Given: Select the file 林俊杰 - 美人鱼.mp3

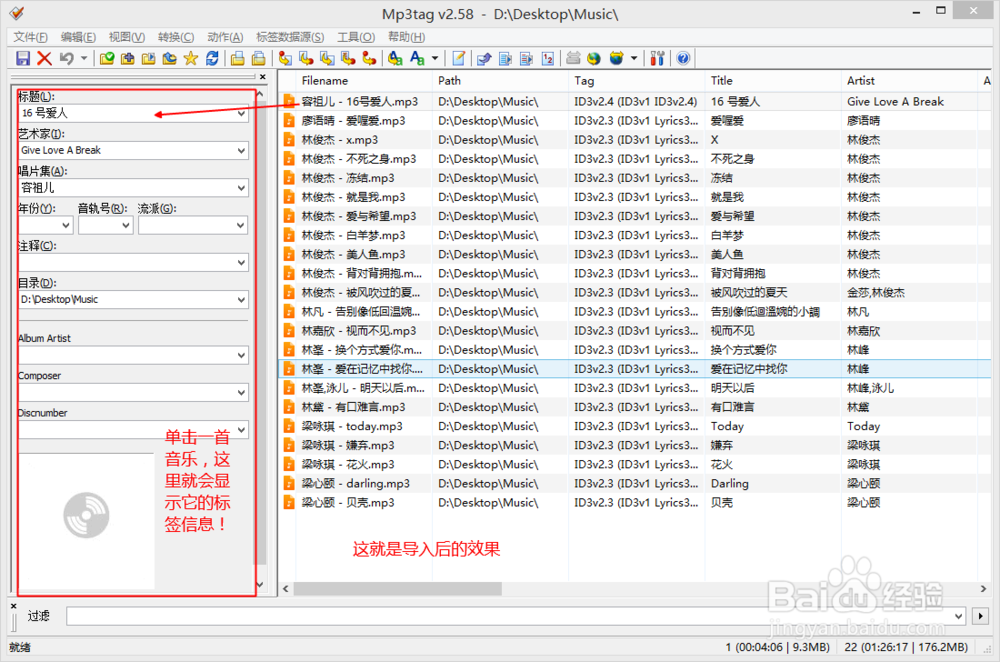Looking at the screenshot, I should [x=353, y=254].
